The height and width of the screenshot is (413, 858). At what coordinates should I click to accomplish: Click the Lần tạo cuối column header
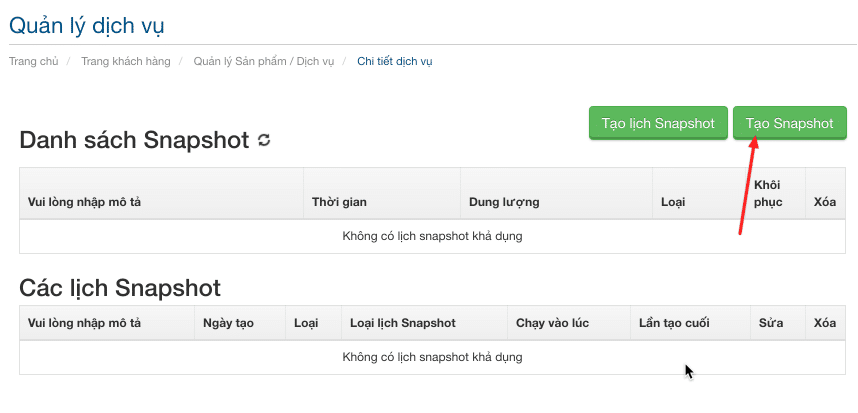pos(675,323)
